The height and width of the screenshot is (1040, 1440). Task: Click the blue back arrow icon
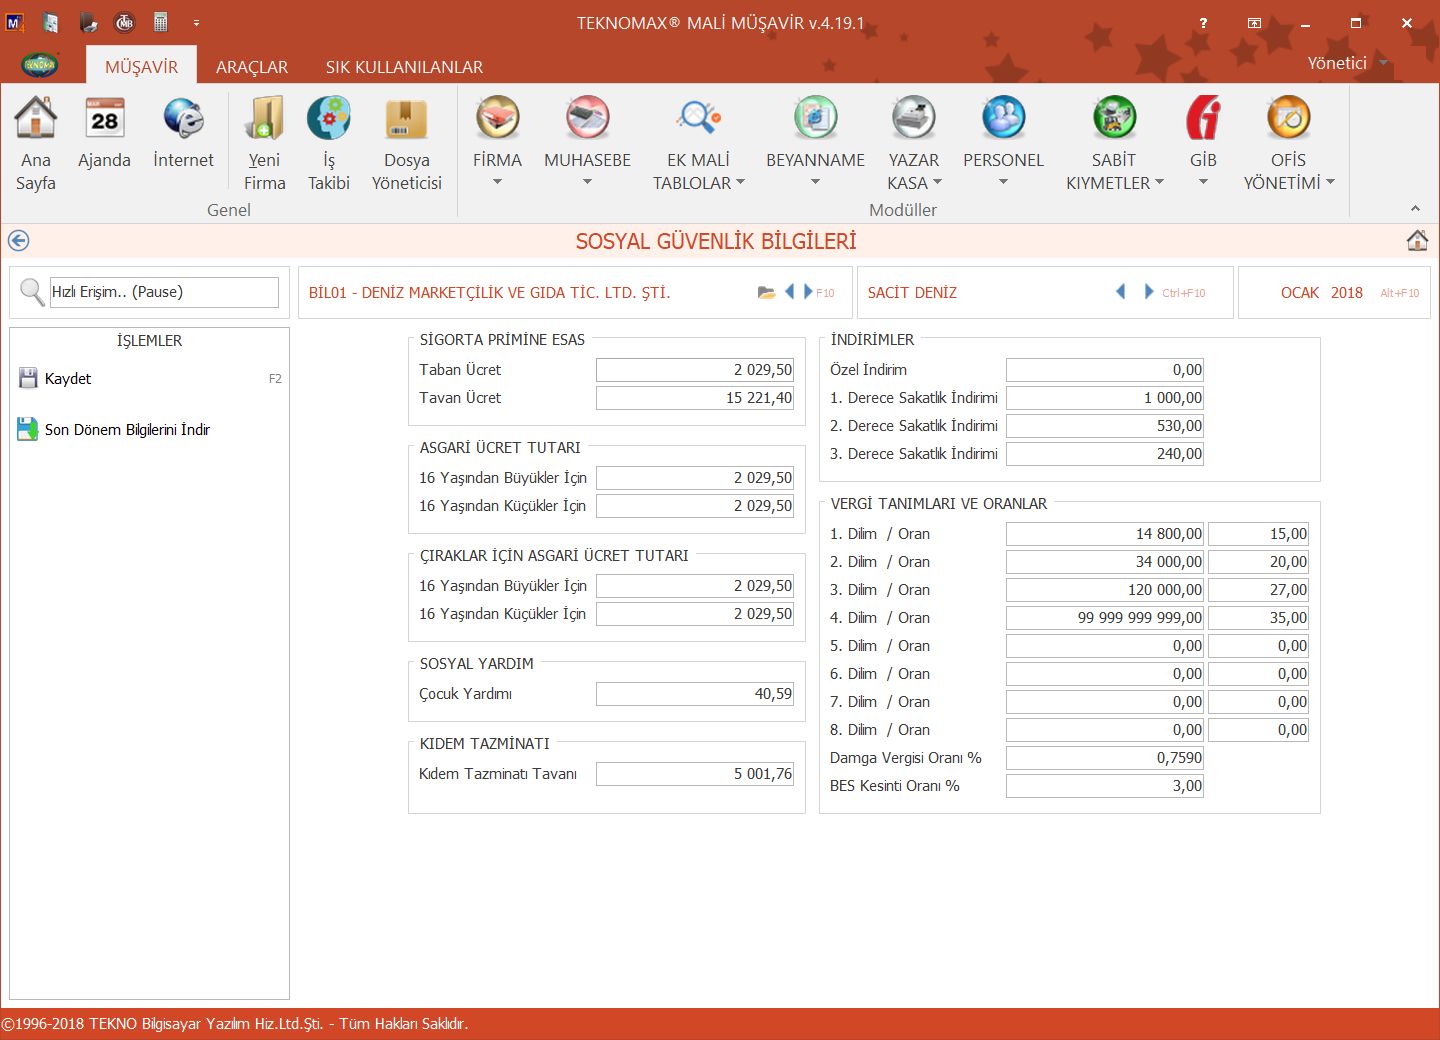pos(18,241)
